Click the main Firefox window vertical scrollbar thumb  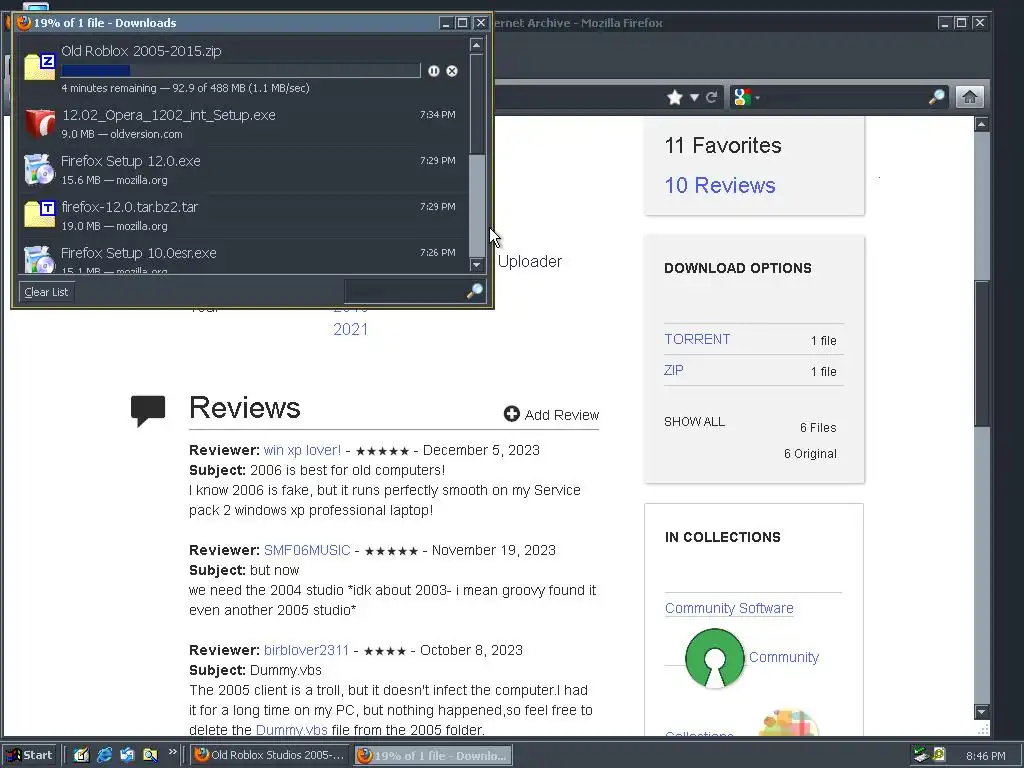point(982,353)
